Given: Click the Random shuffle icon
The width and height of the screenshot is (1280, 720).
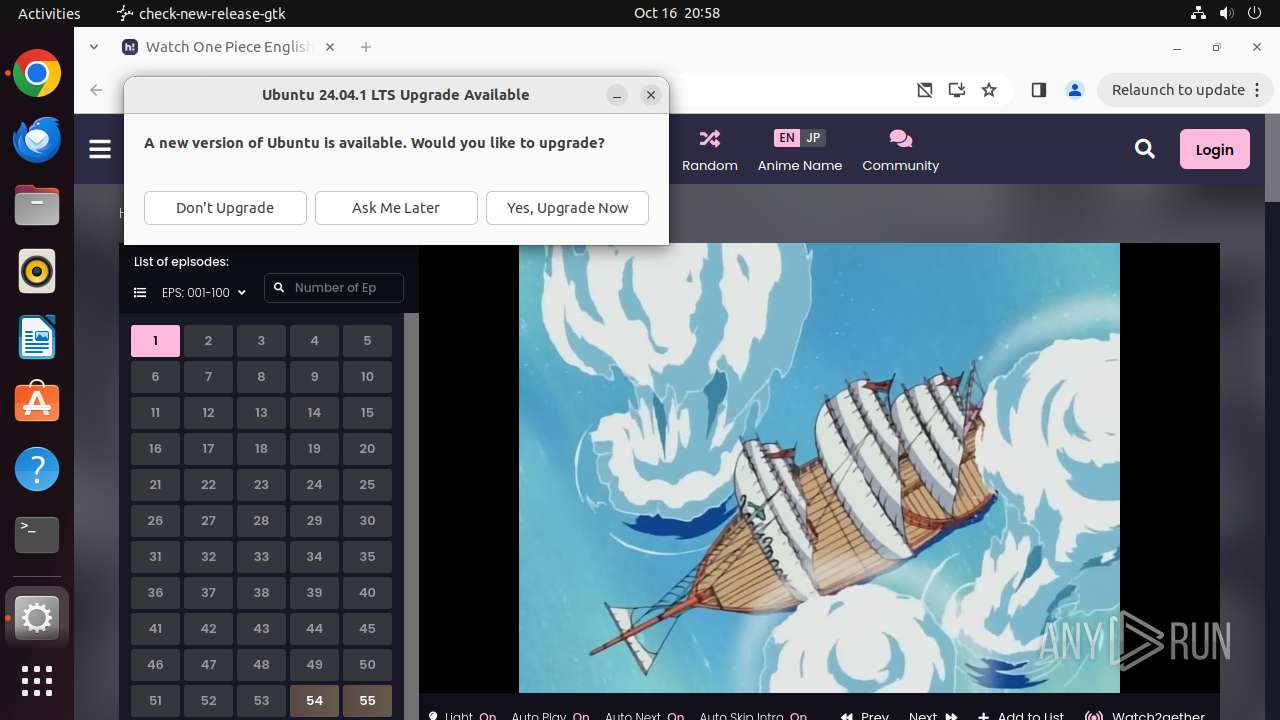Looking at the screenshot, I should tap(710, 138).
